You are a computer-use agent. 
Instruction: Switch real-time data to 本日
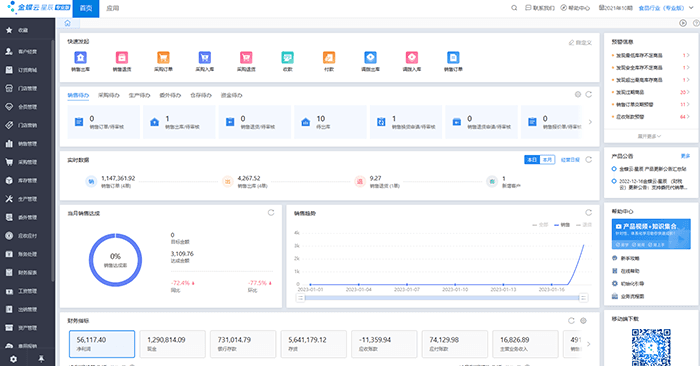click(532, 160)
